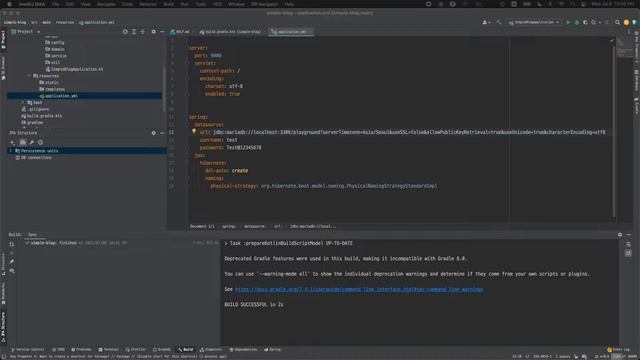
Task: Hide the Build tool window
Action: click(628, 235)
